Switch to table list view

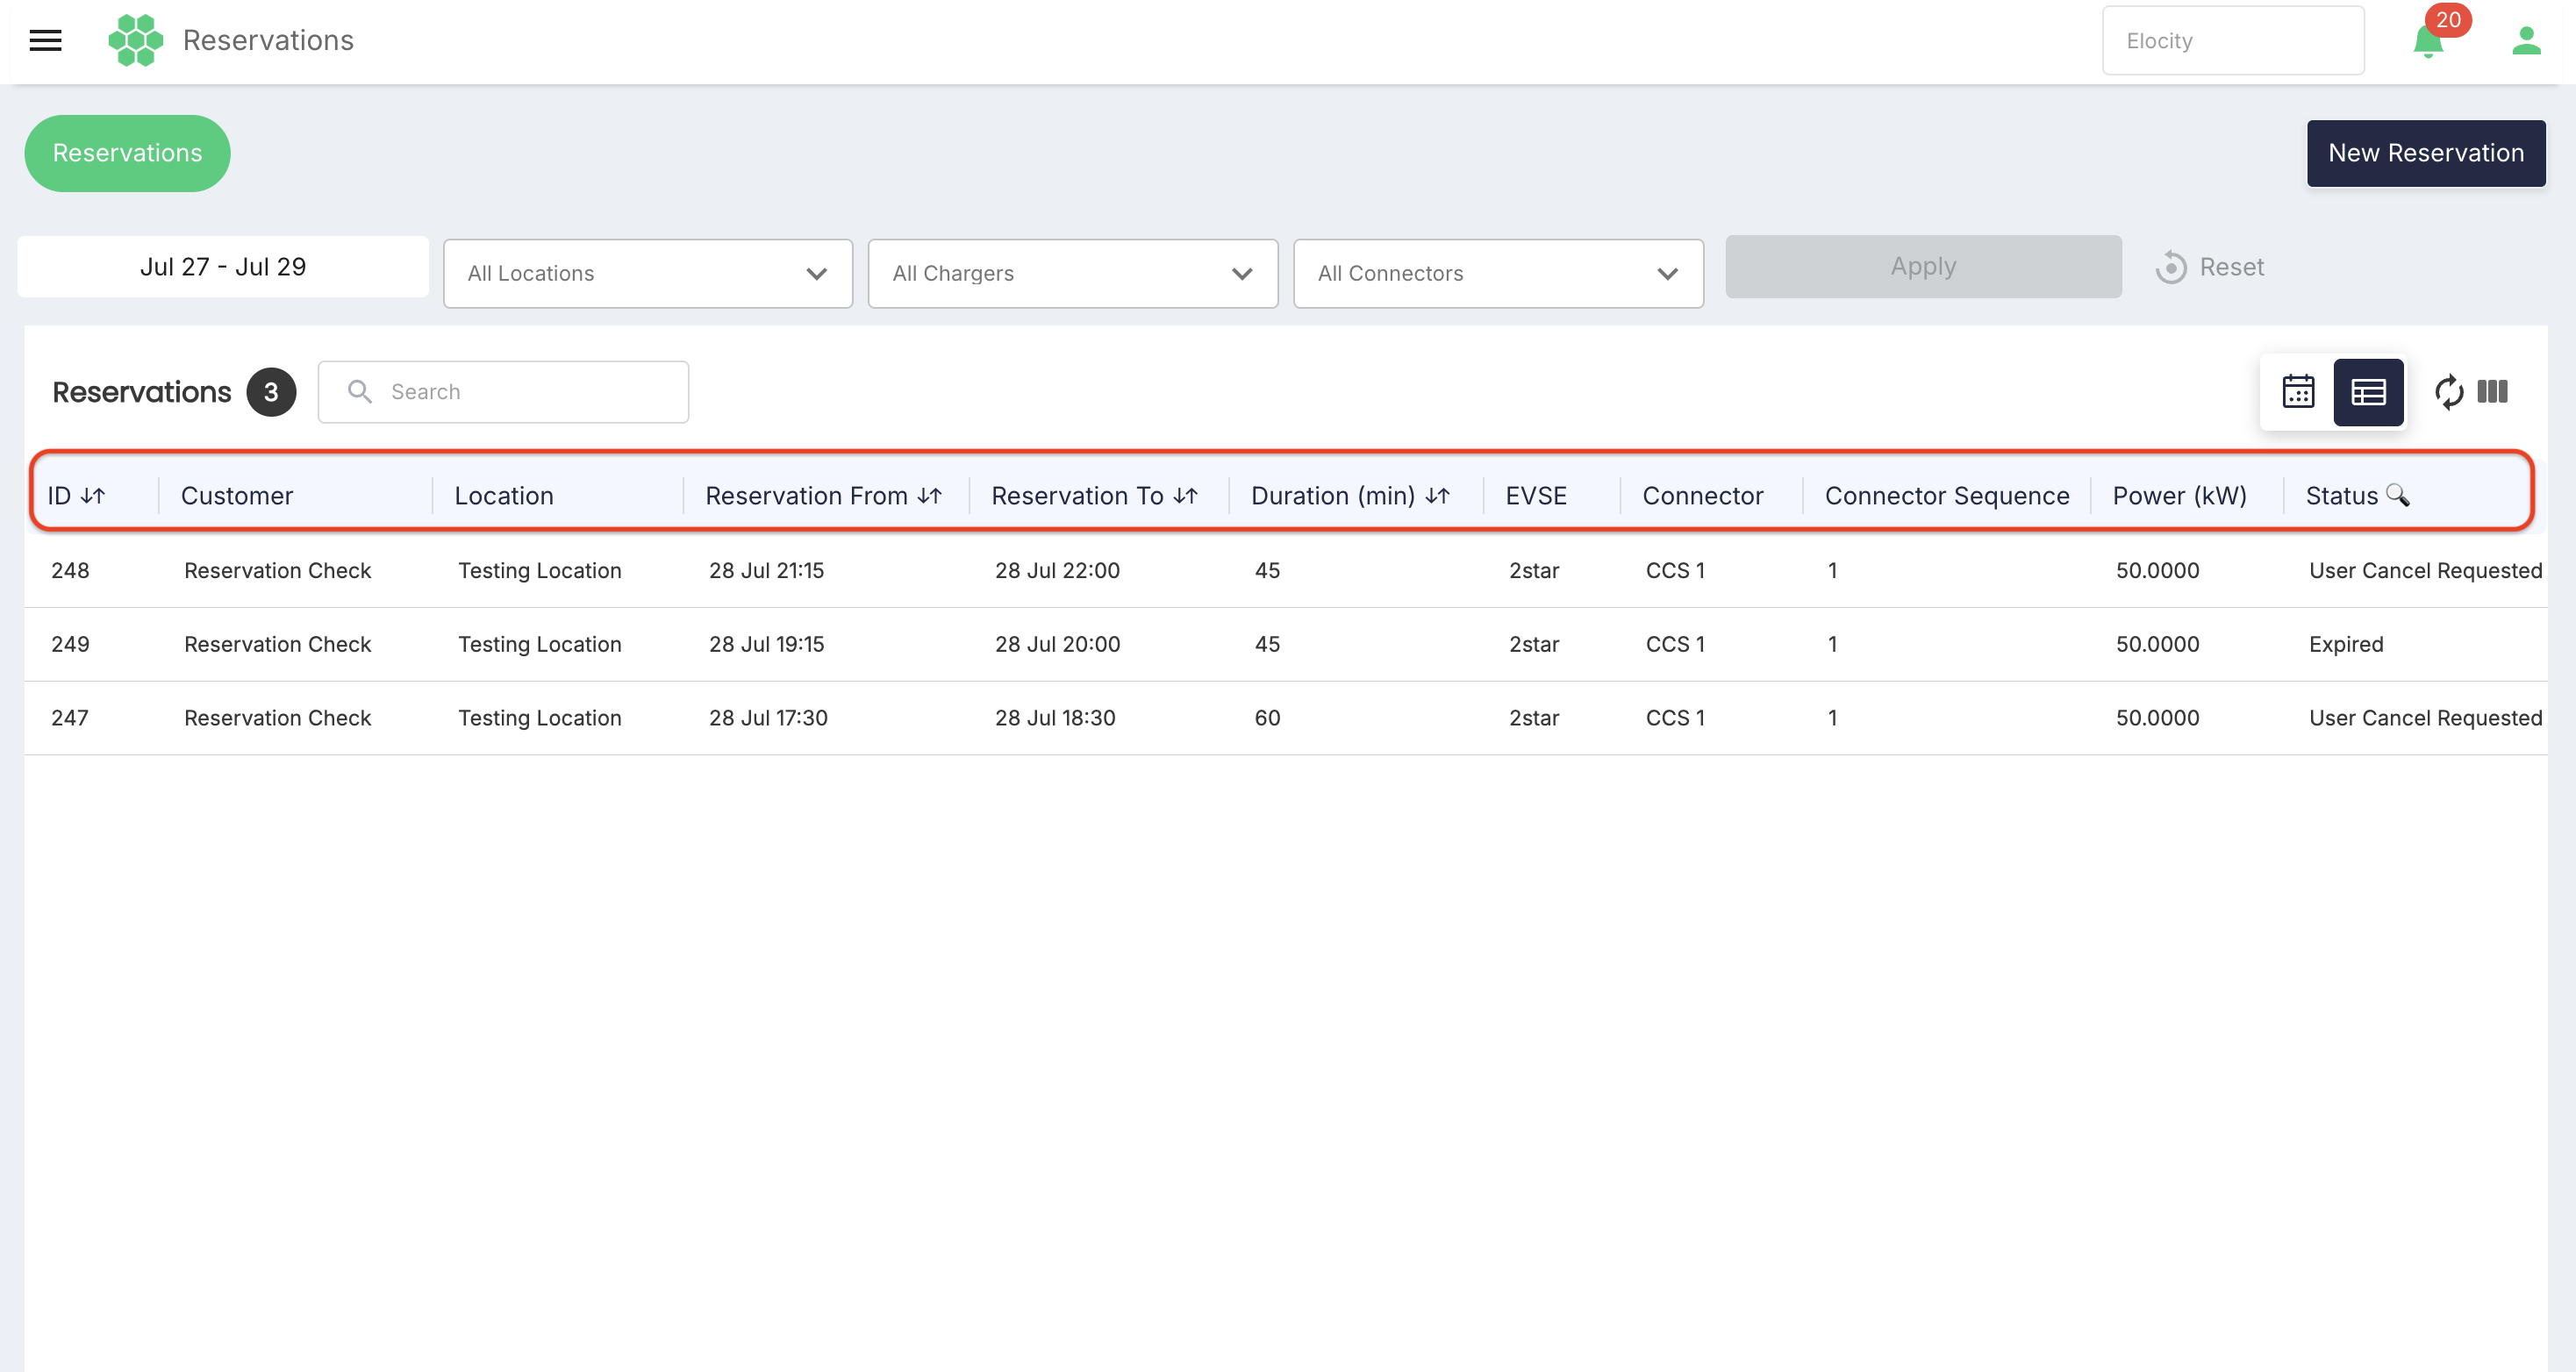(2368, 392)
